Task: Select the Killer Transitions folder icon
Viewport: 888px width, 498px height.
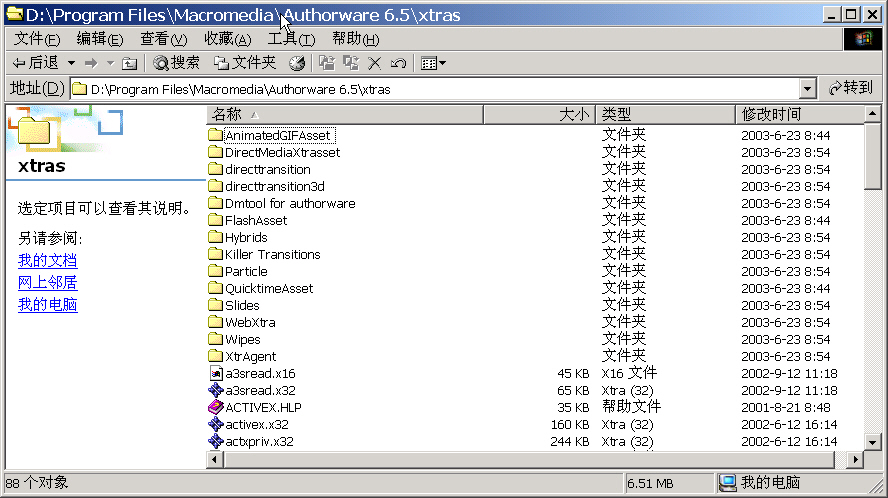Action: click(x=215, y=254)
